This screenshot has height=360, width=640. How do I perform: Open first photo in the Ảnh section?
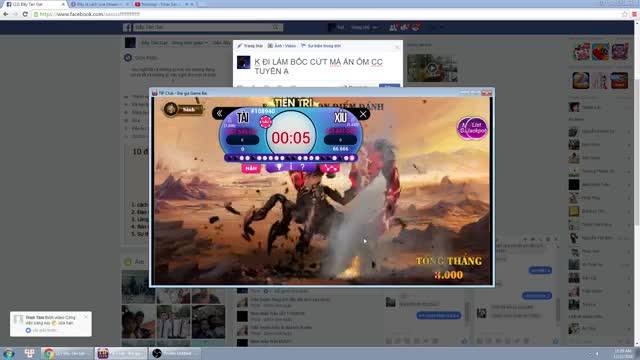pyautogui.click(x=138, y=286)
